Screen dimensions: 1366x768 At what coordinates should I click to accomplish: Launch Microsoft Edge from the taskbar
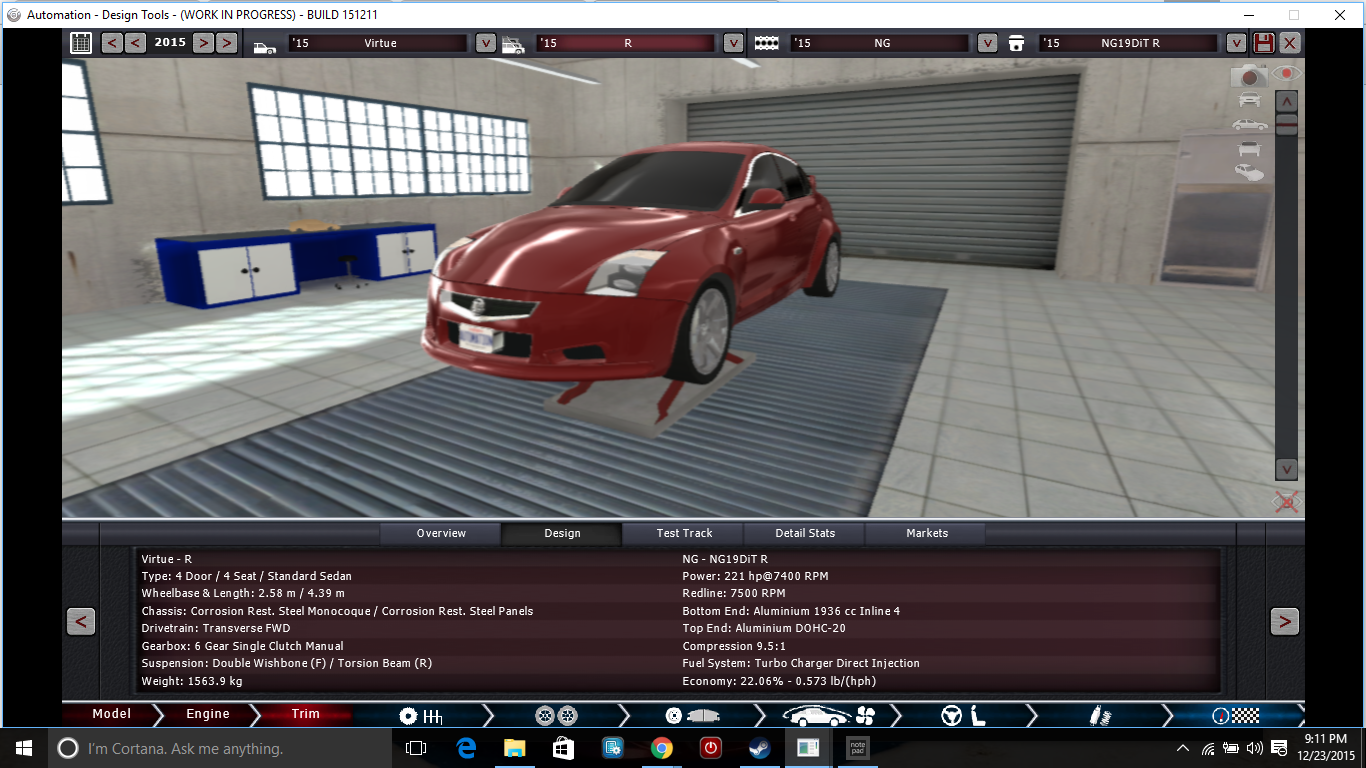[x=466, y=748]
